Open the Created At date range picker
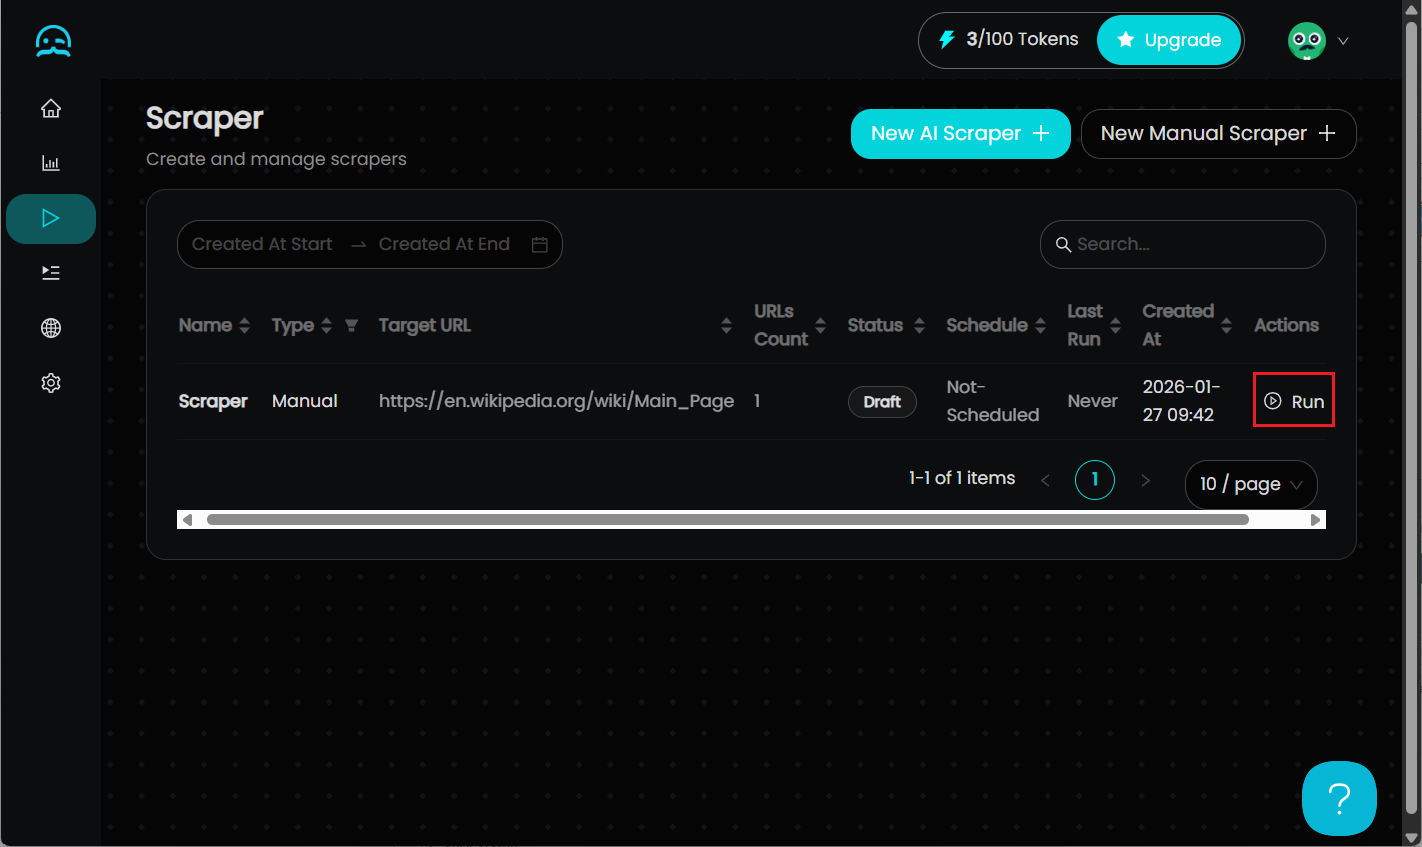This screenshot has width=1422, height=847. click(x=369, y=244)
